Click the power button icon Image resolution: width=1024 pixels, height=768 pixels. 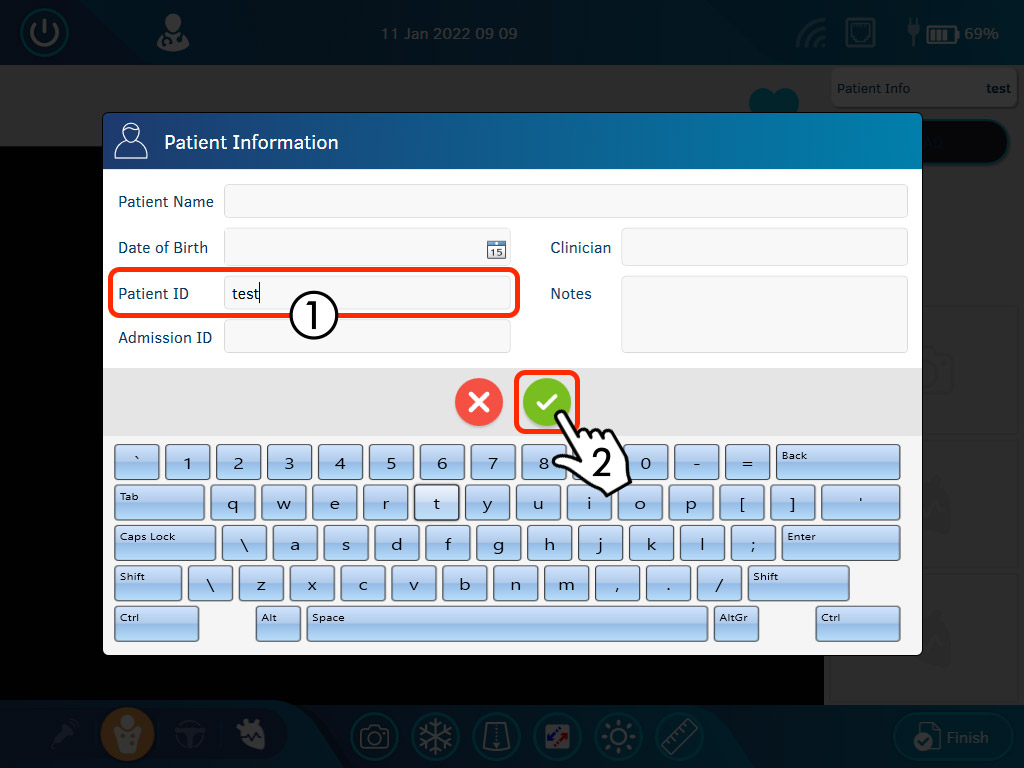click(x=44, y=33)
